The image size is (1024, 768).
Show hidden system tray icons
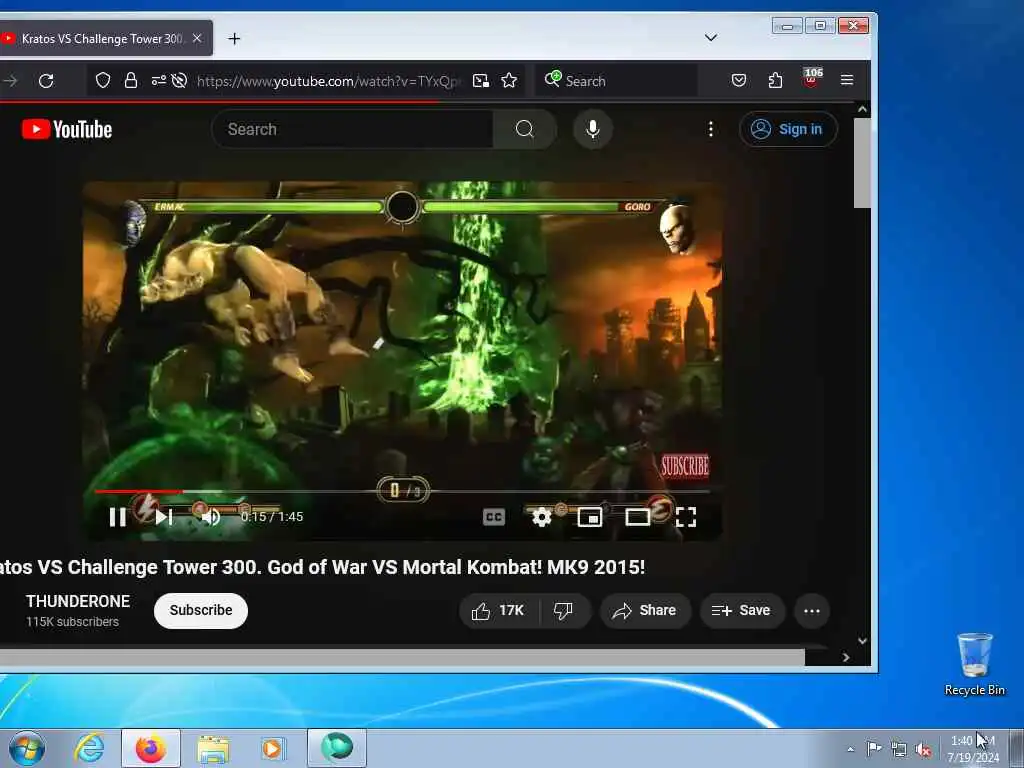pos(850,749)
